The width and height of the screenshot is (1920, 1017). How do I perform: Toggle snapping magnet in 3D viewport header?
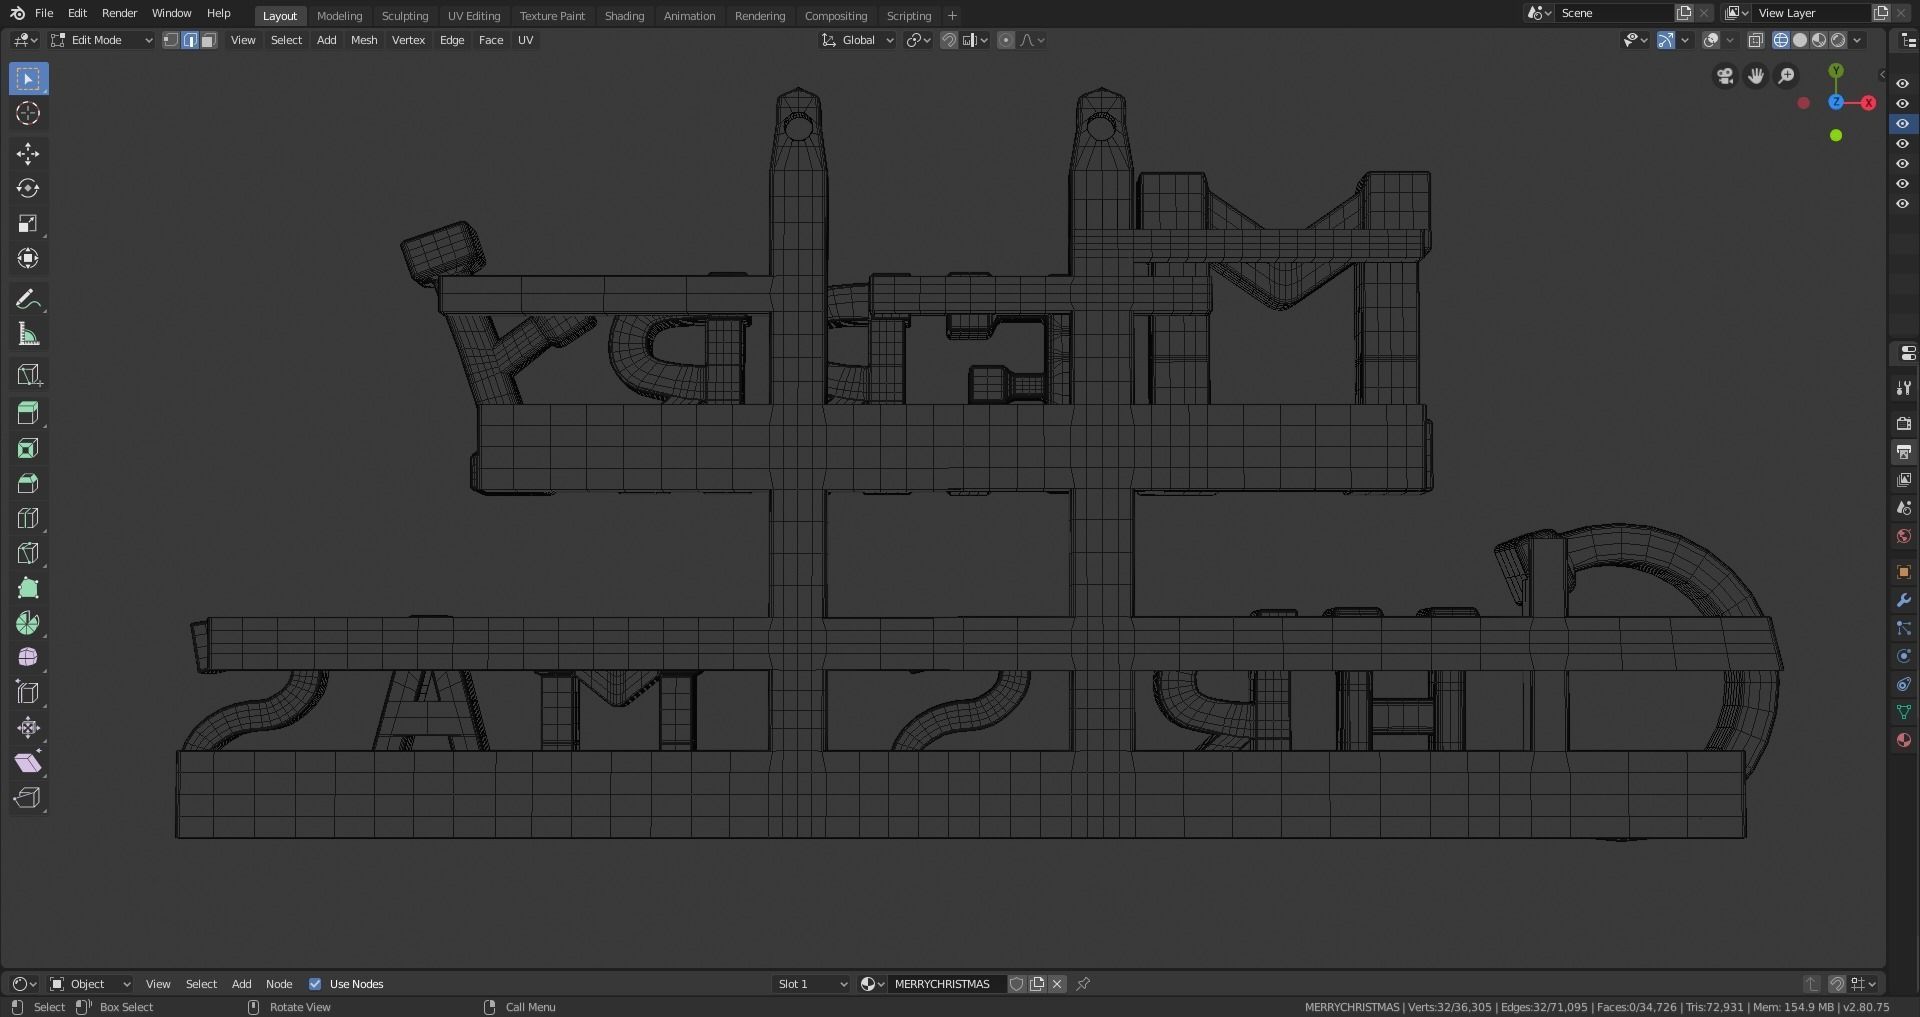pyautogui.click(x=949, y=40)
